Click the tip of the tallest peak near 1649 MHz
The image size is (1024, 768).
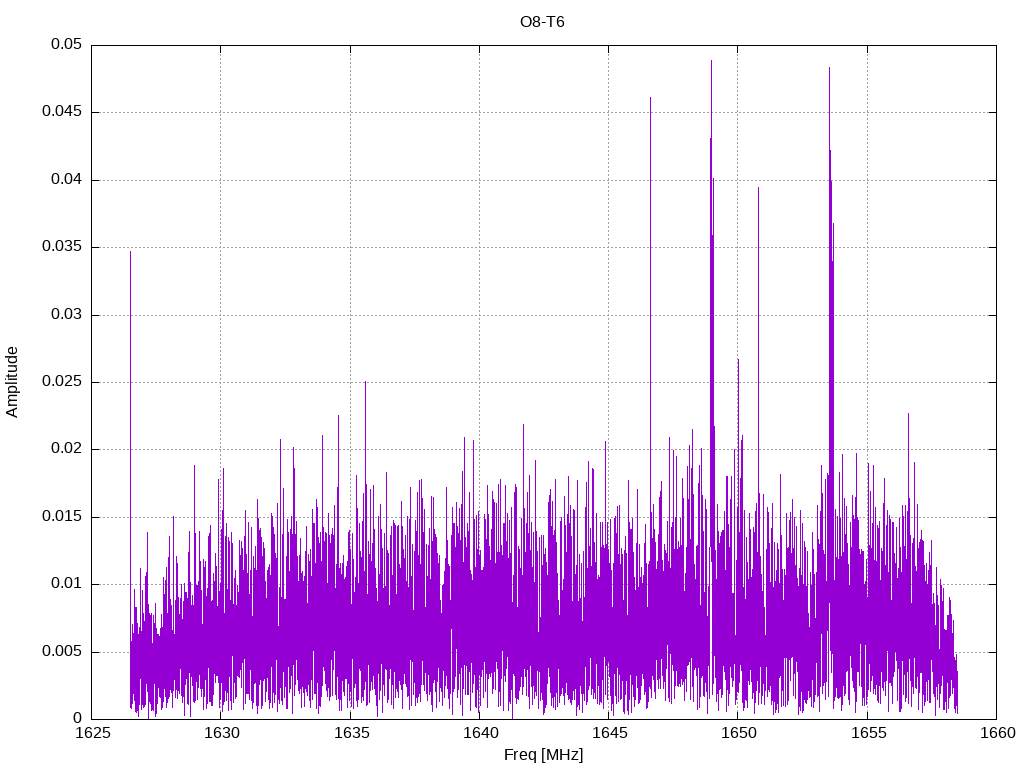[711, 61]
